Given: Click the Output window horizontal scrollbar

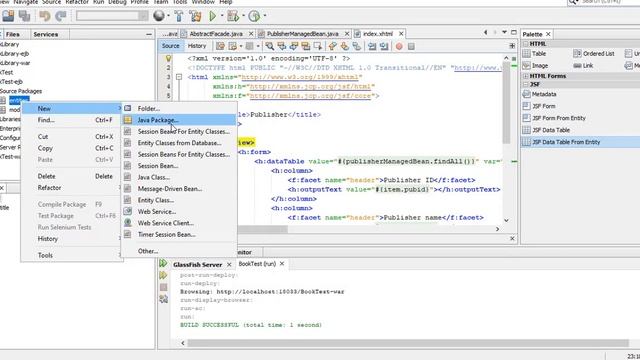Looking at the screenshot, I should coord(408,343).
